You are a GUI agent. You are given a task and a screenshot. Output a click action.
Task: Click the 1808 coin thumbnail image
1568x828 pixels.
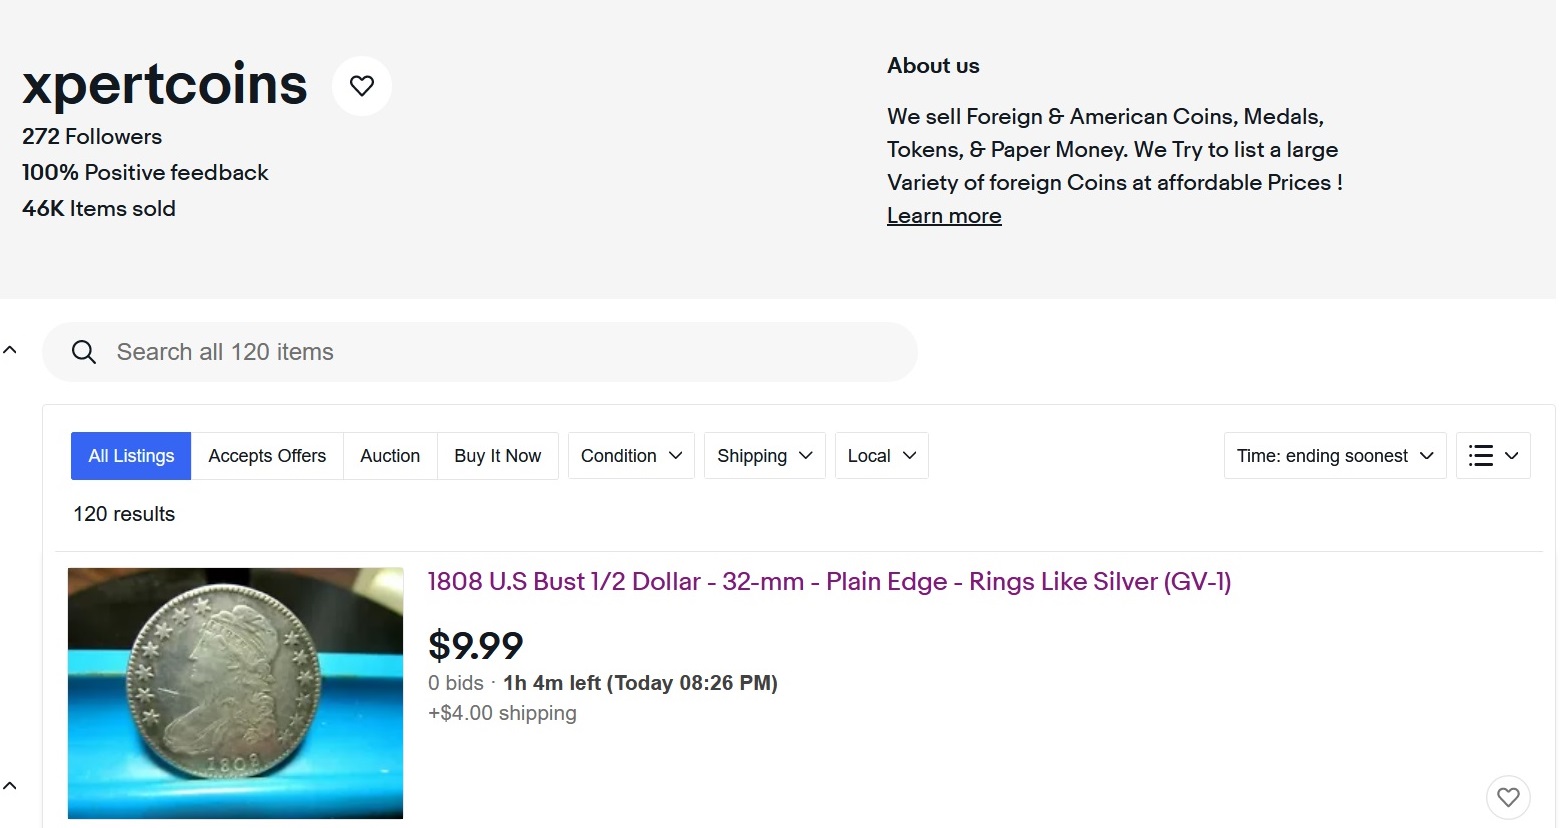[x=235, y=693]
